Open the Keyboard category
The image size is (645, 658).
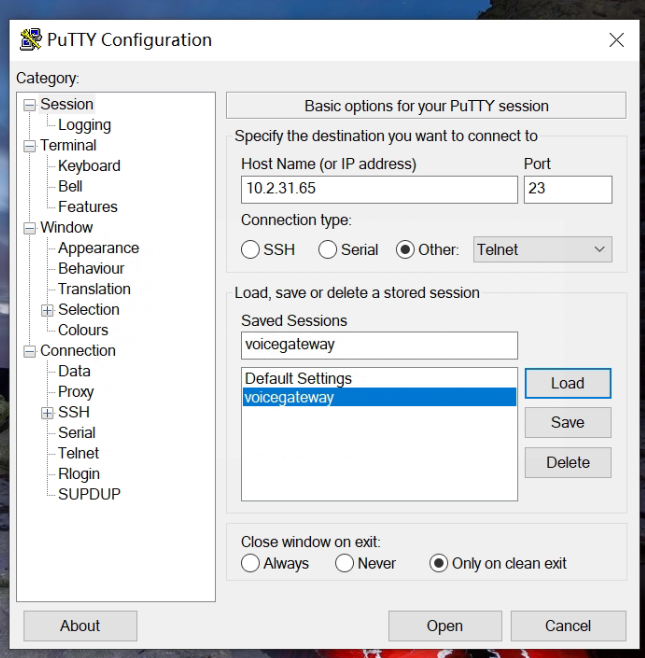89,166
